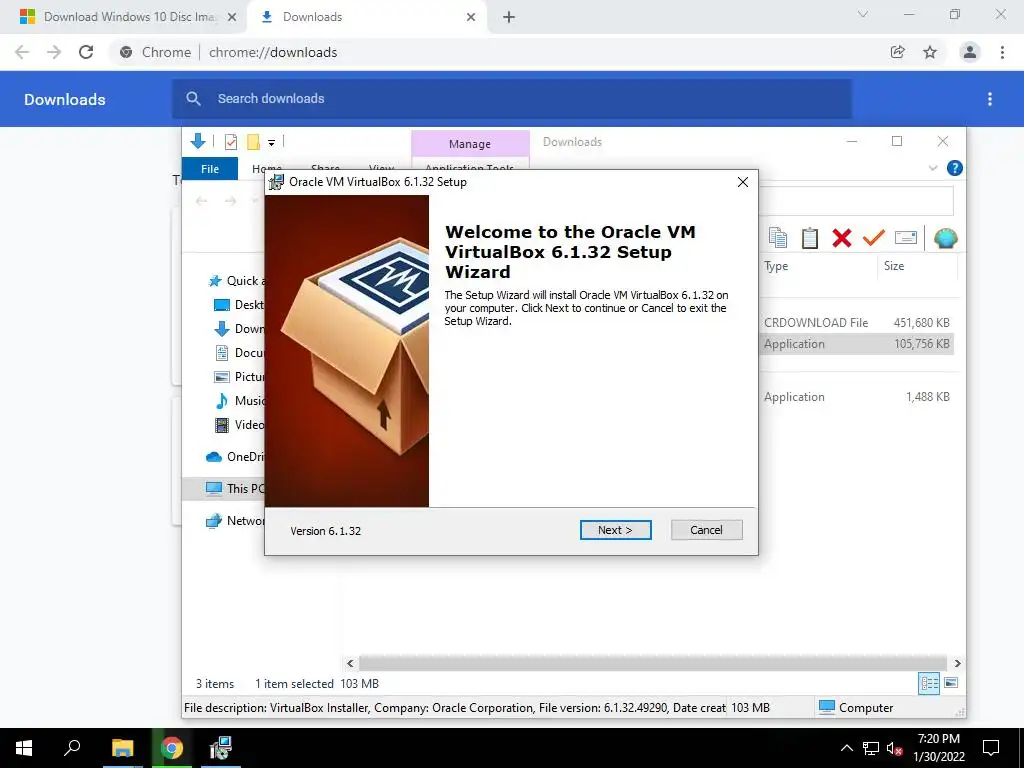Open Desktop in navigation pane
1024x768 pixels.
pyautogui.click(x=239, y=305)
